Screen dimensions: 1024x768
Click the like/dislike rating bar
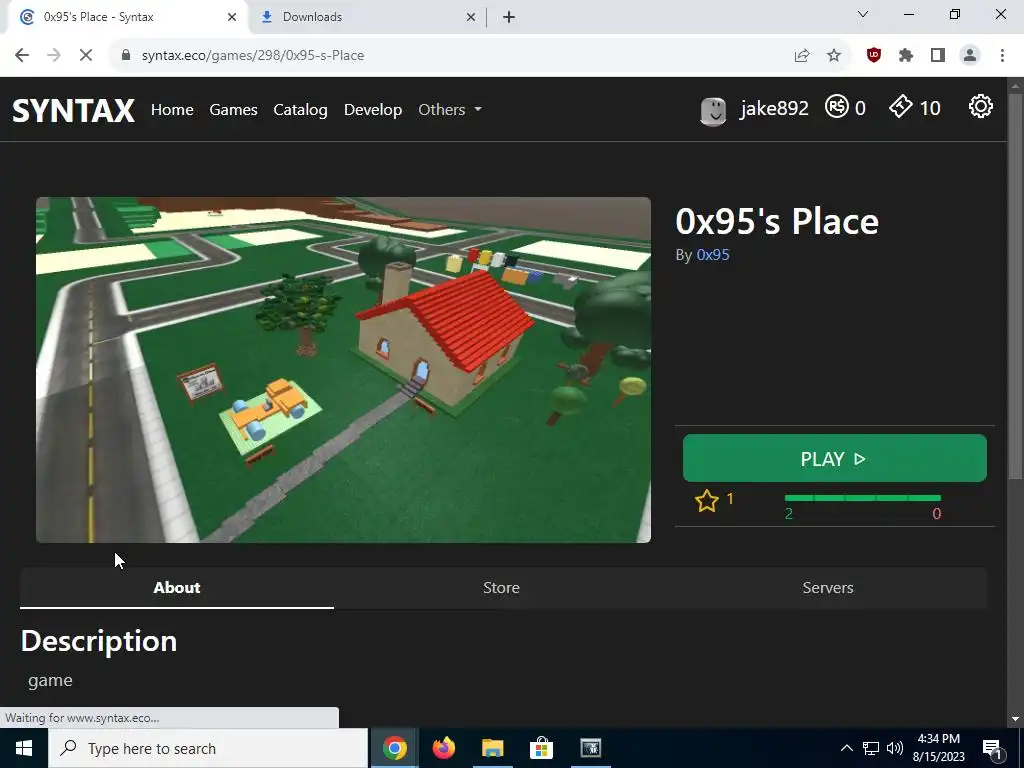(x=863, y=498)
